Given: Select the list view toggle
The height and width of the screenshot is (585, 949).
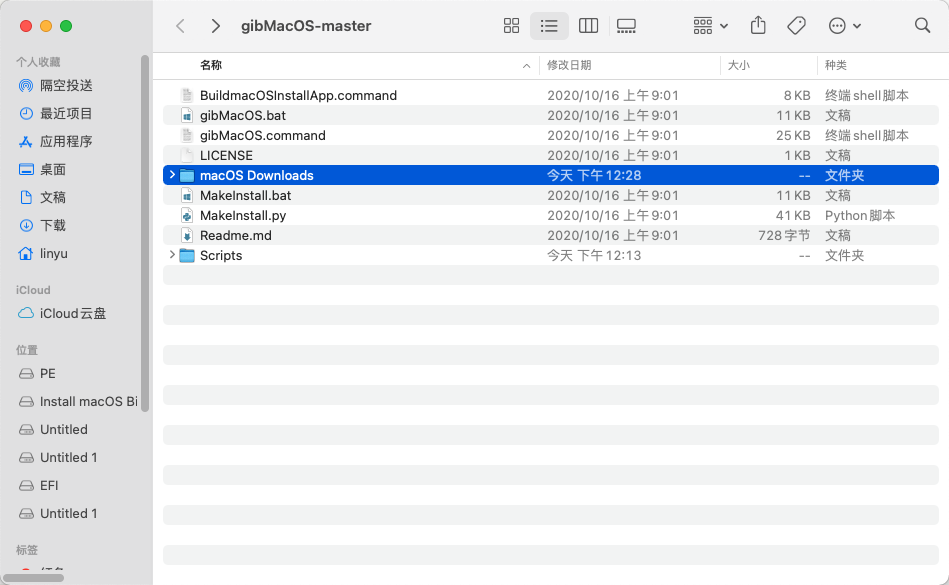Looking at the screenshot, I should pyautogui.click(x=549, y=26).
